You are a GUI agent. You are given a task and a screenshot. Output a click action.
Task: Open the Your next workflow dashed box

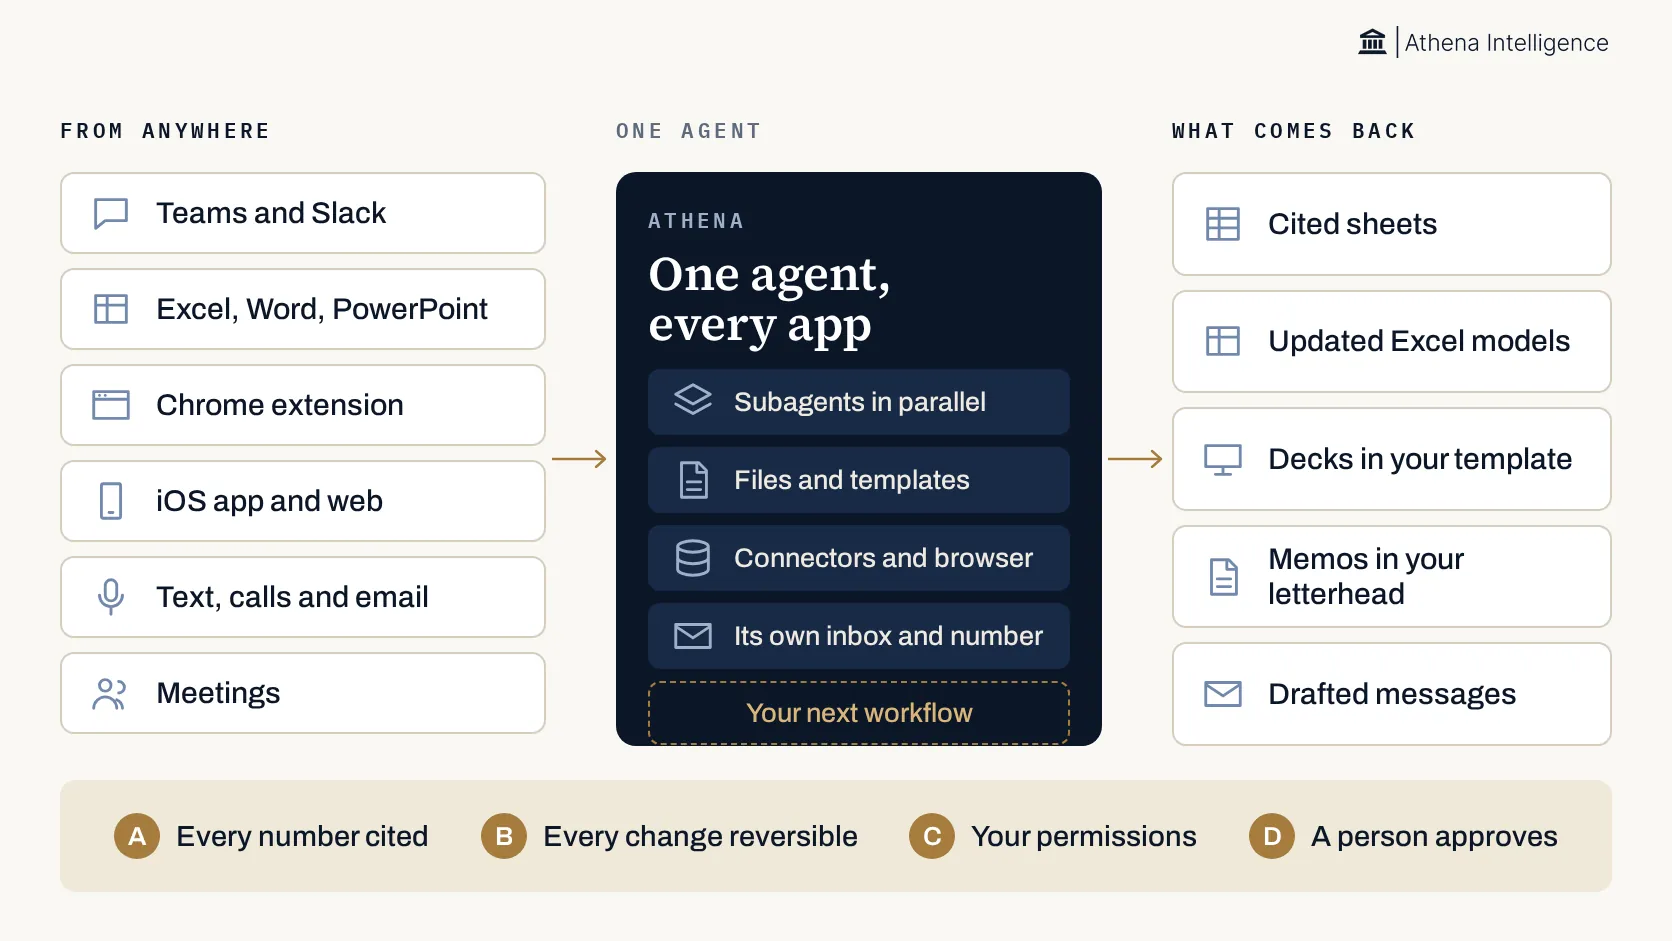coord(859,713)
